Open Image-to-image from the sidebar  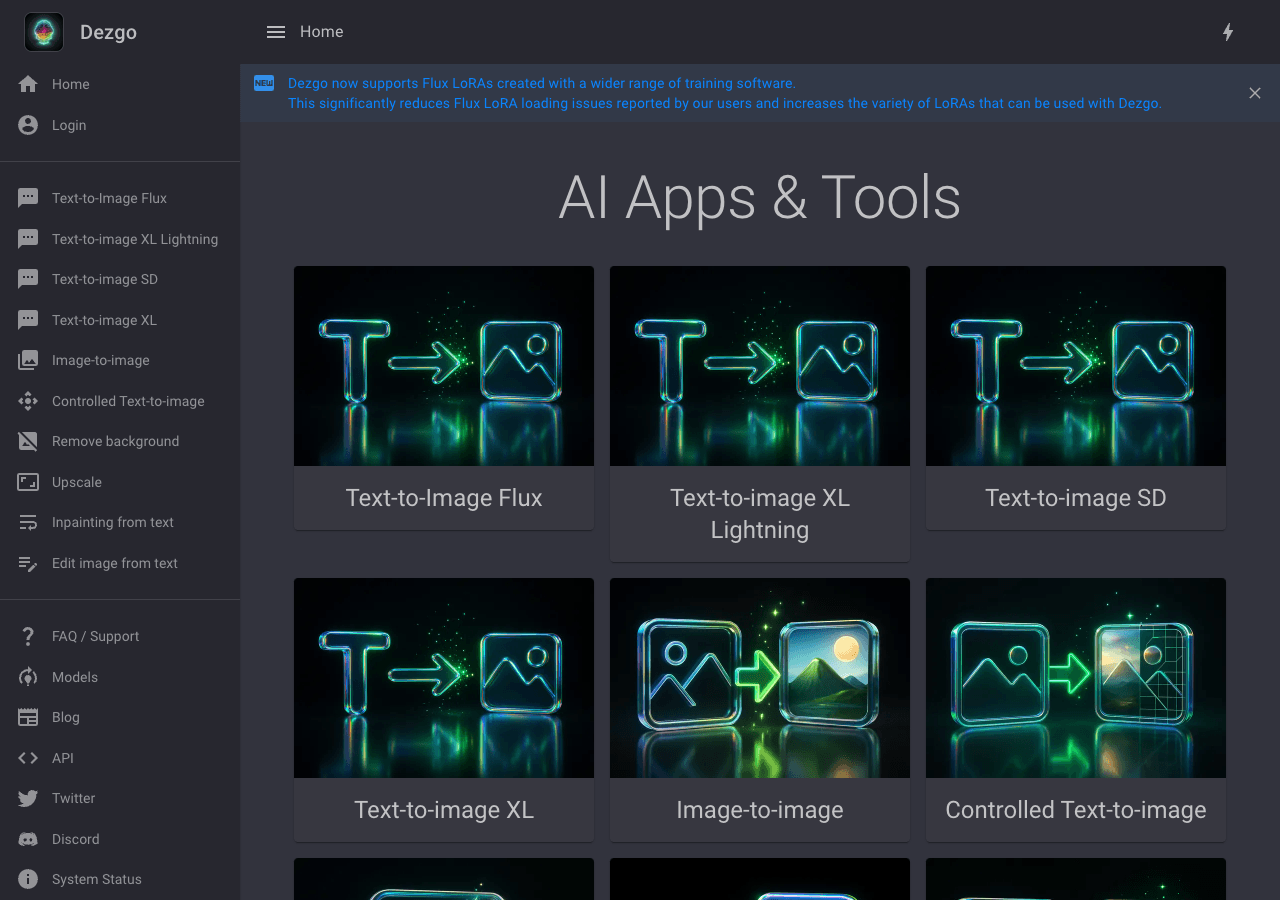pos(120,360)
